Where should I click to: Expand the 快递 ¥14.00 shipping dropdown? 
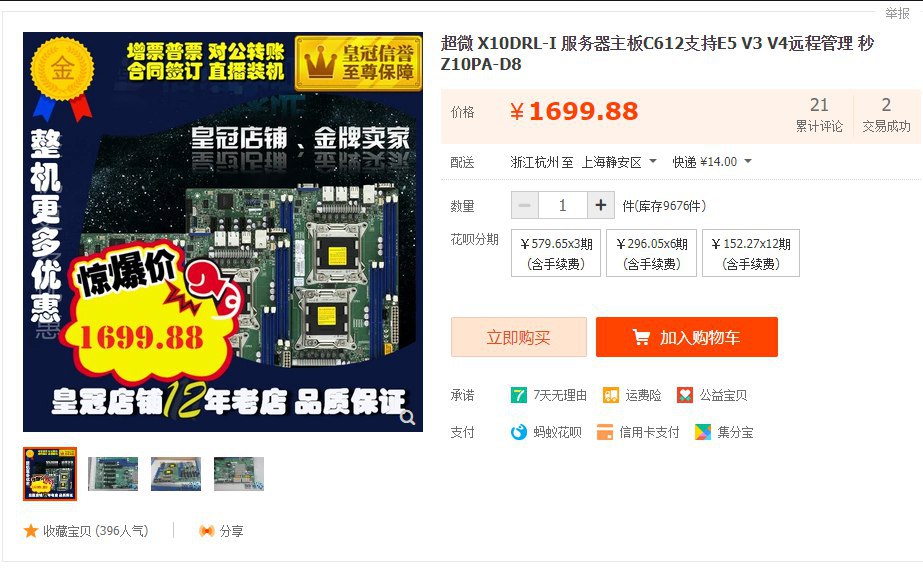712,162
